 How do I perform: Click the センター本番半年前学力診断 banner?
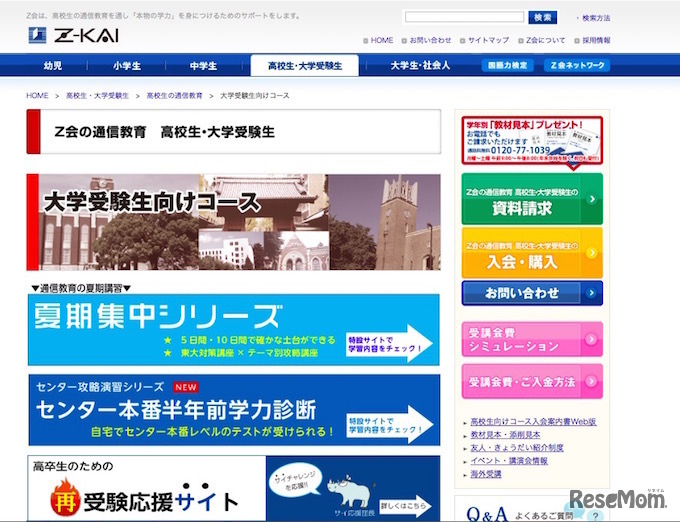coord(234,410)
